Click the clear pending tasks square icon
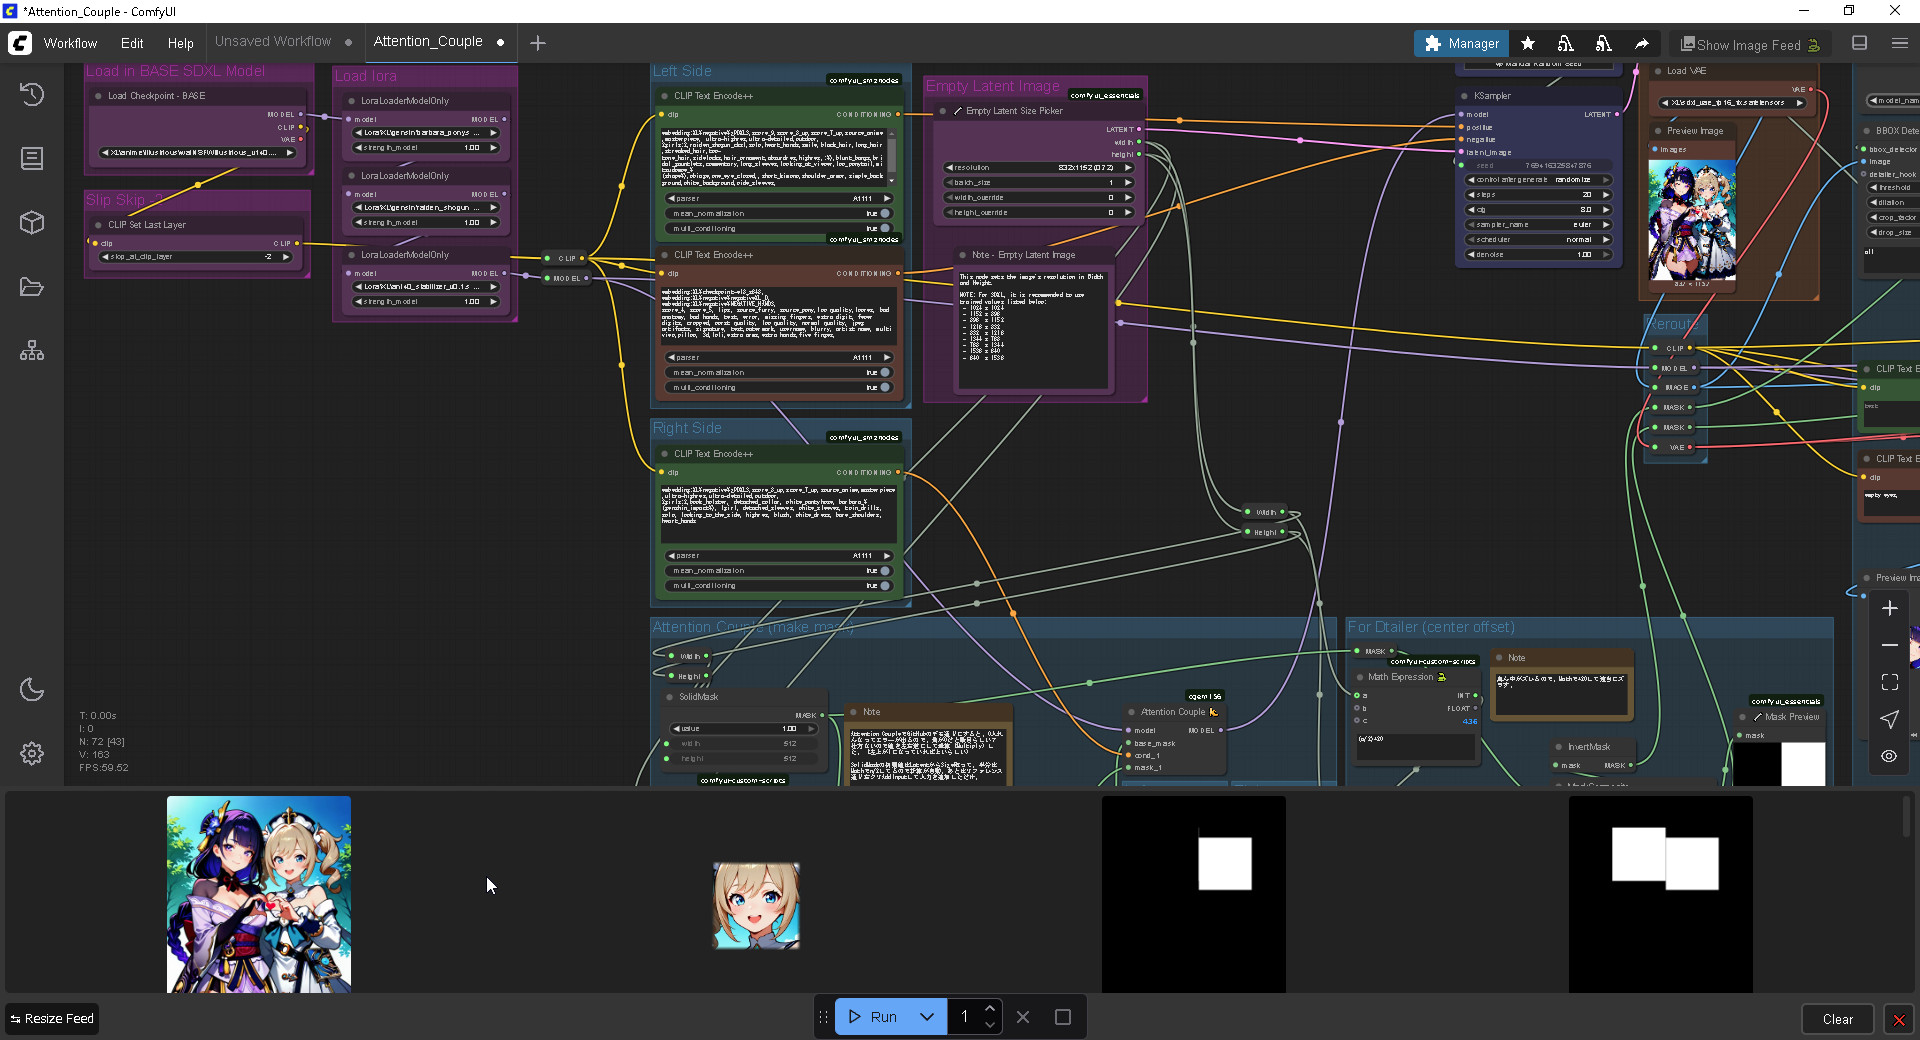Image resolution: width=1920 pixels, height=1040 pixels. [x=1063, y=1017]
